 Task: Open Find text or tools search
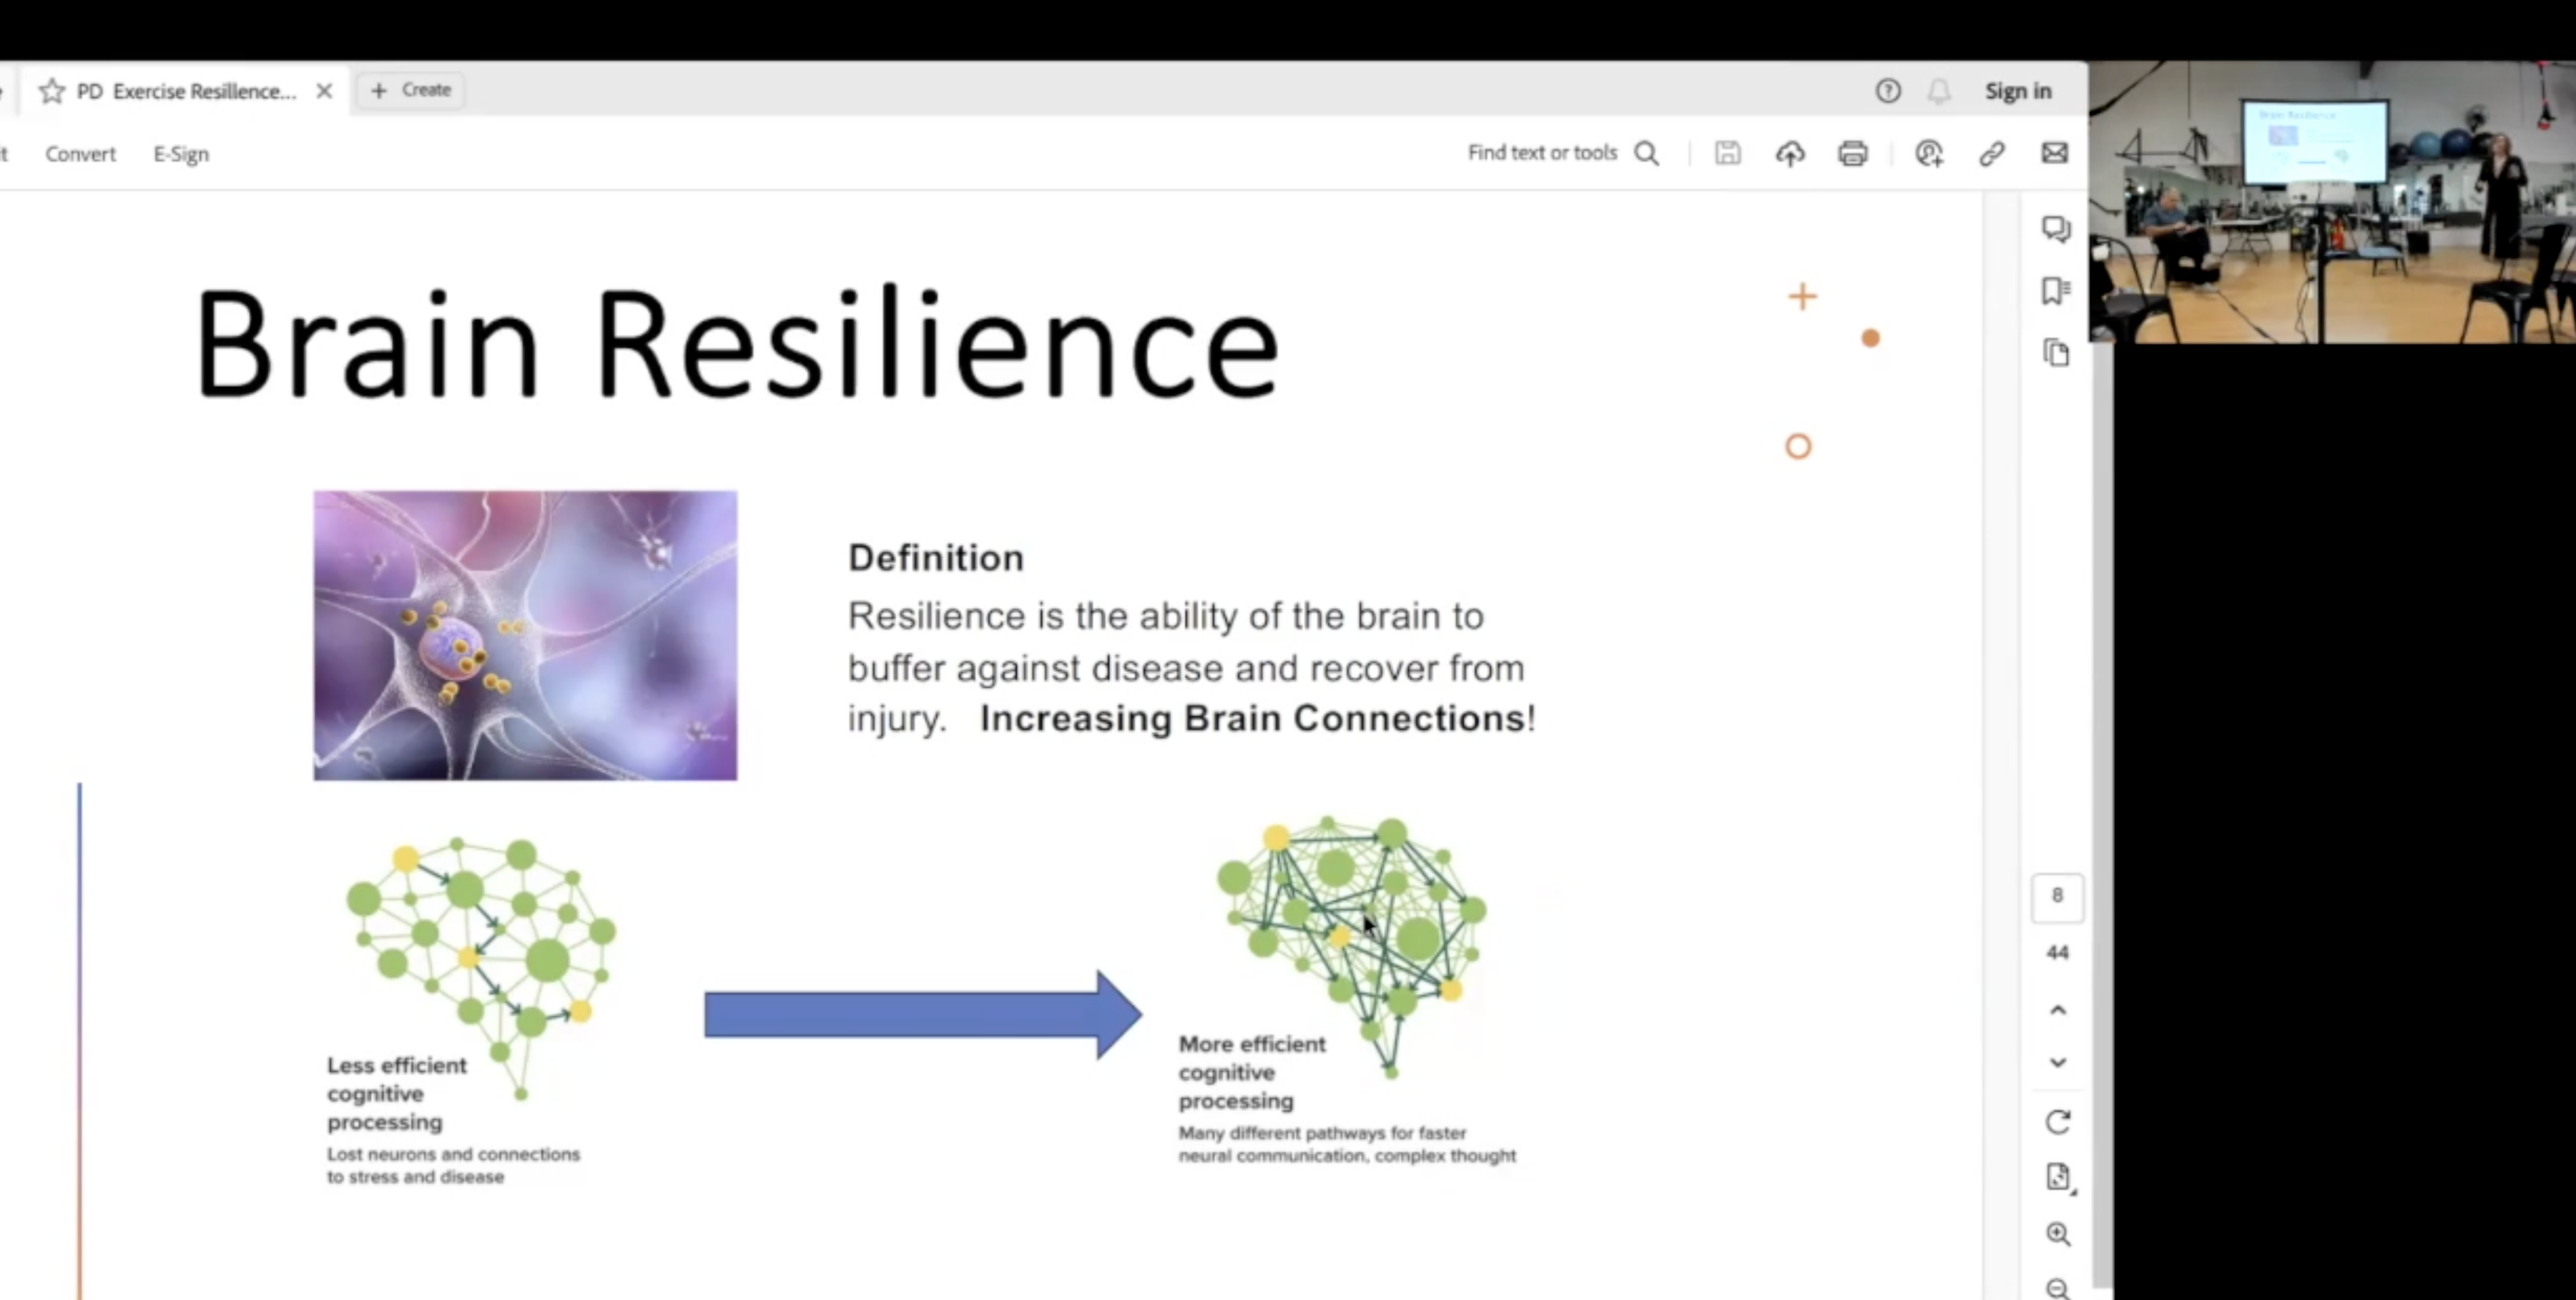click(1563, 153)
